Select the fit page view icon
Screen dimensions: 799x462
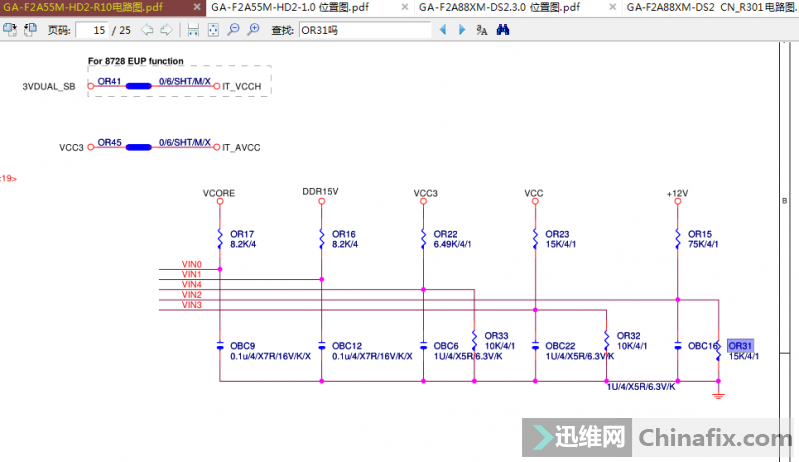click(x=213, y=30)
